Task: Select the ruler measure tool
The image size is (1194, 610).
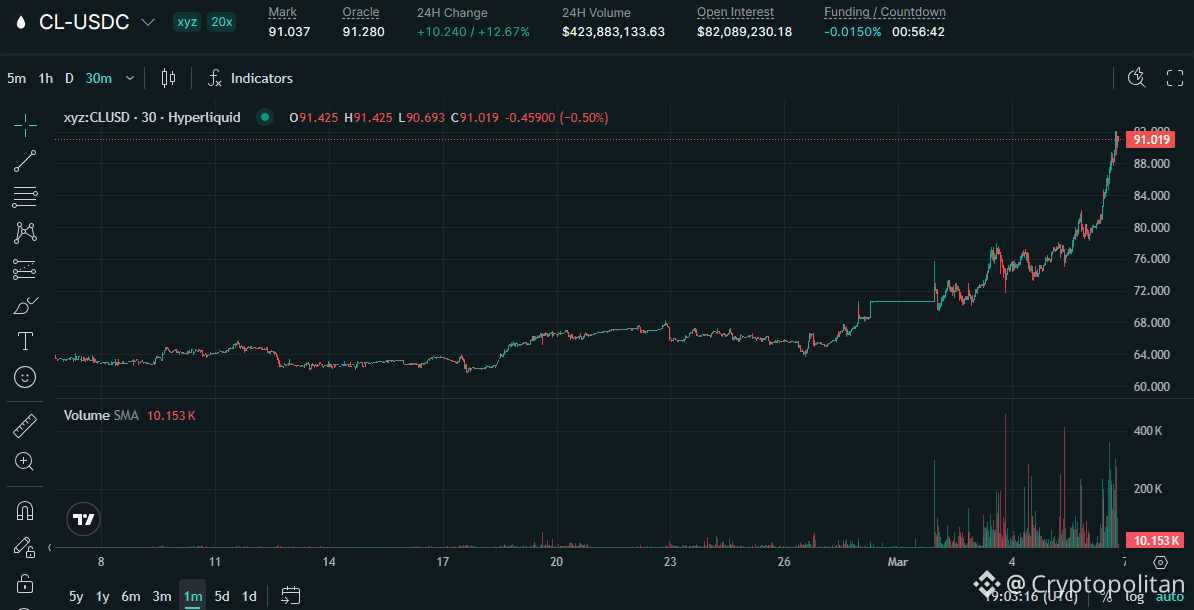Action: click(24, 424)
